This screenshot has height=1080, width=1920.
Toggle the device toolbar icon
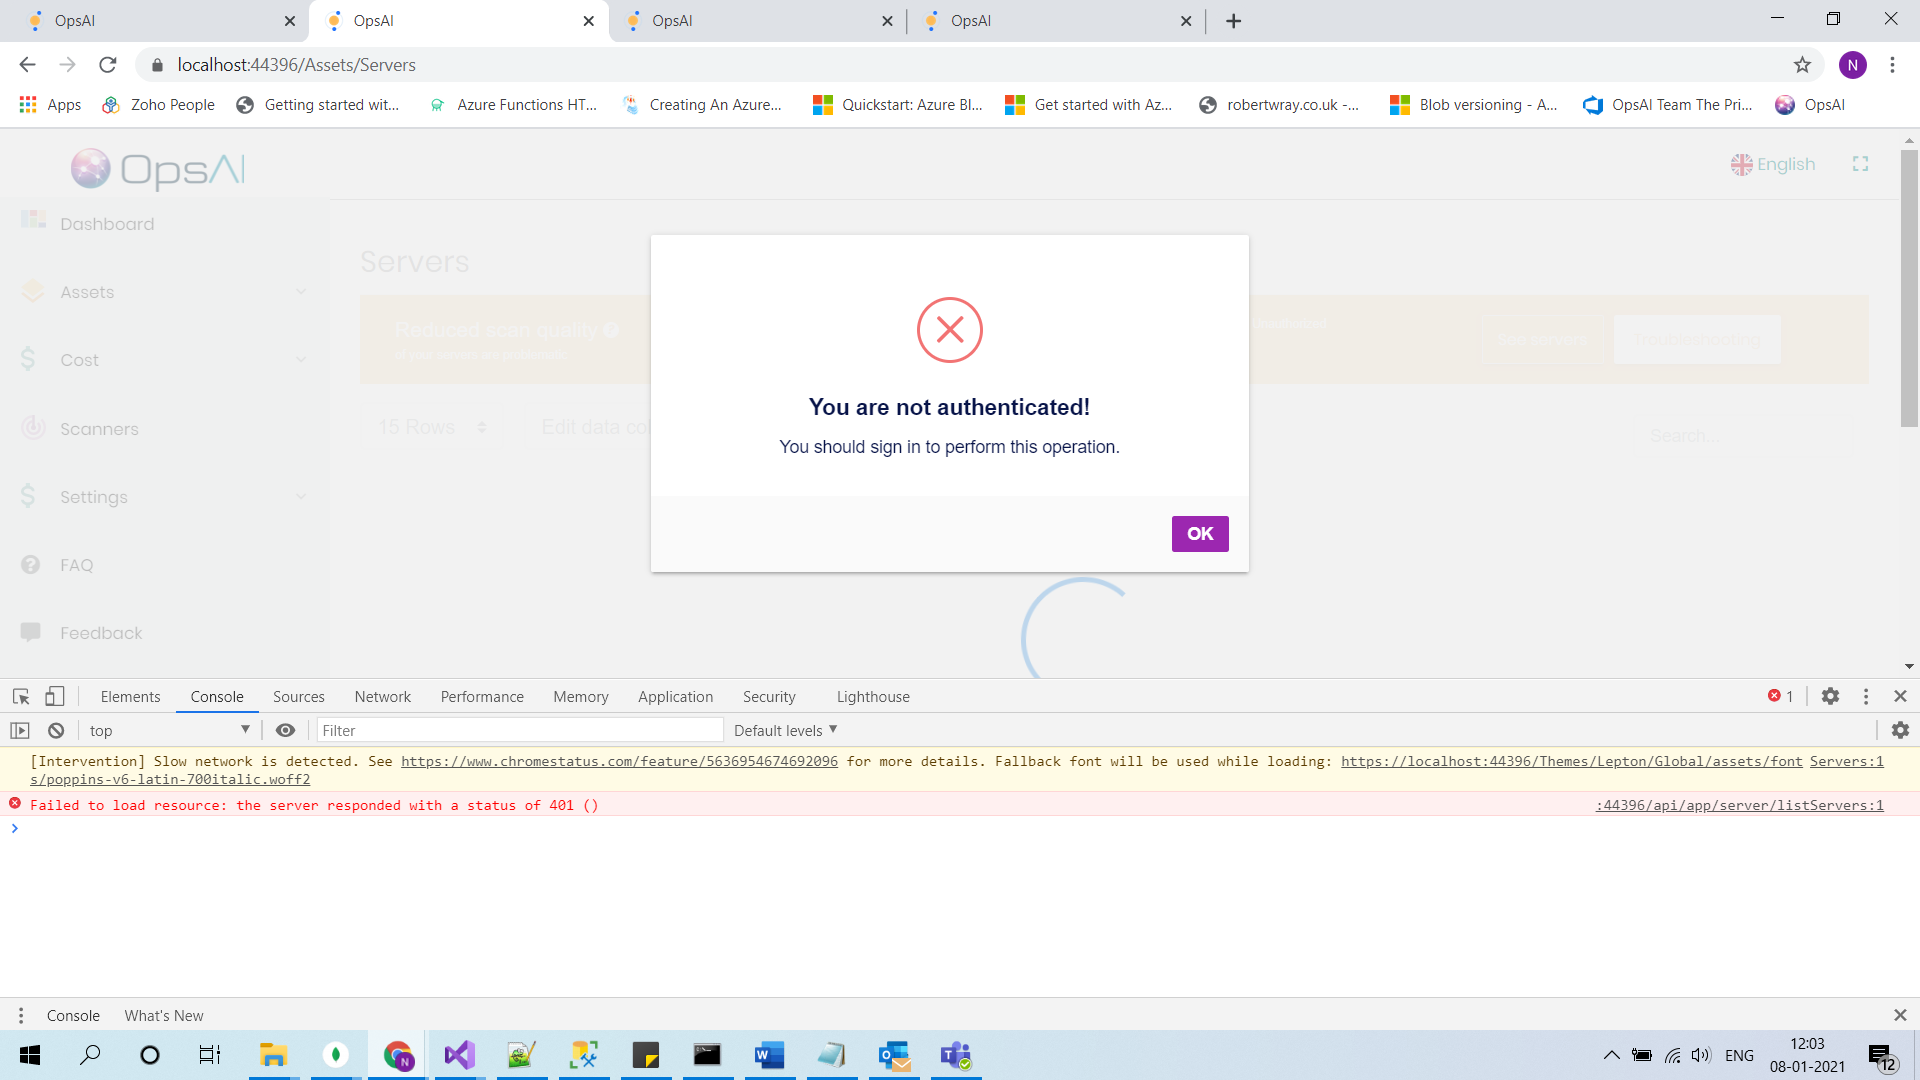55,697
